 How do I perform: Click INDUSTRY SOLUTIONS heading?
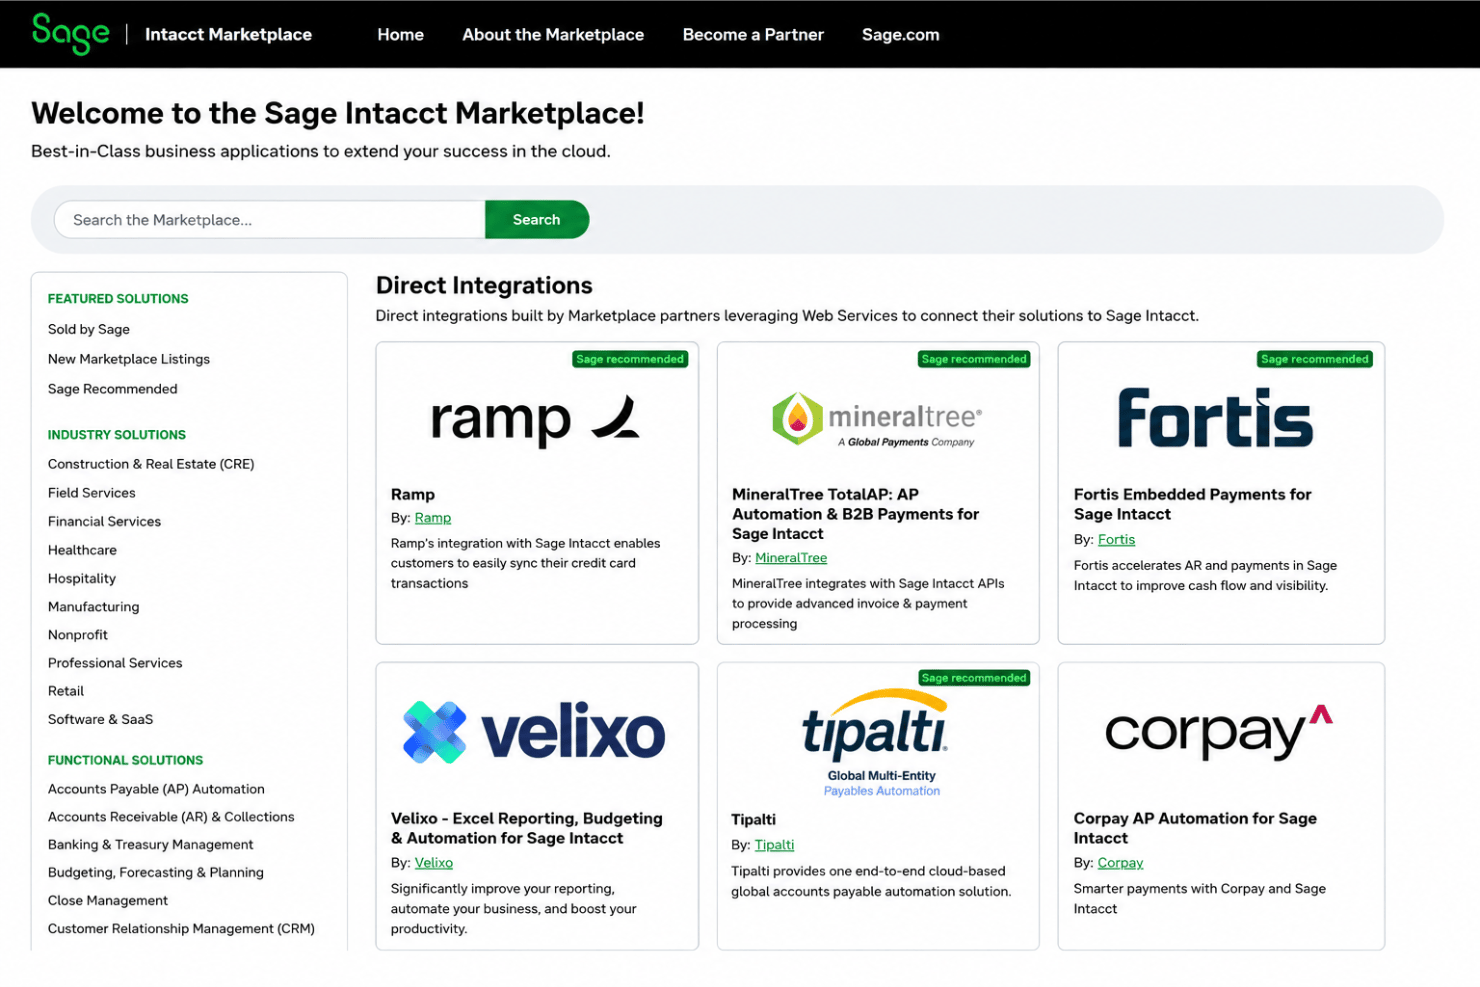coord(117,435)
